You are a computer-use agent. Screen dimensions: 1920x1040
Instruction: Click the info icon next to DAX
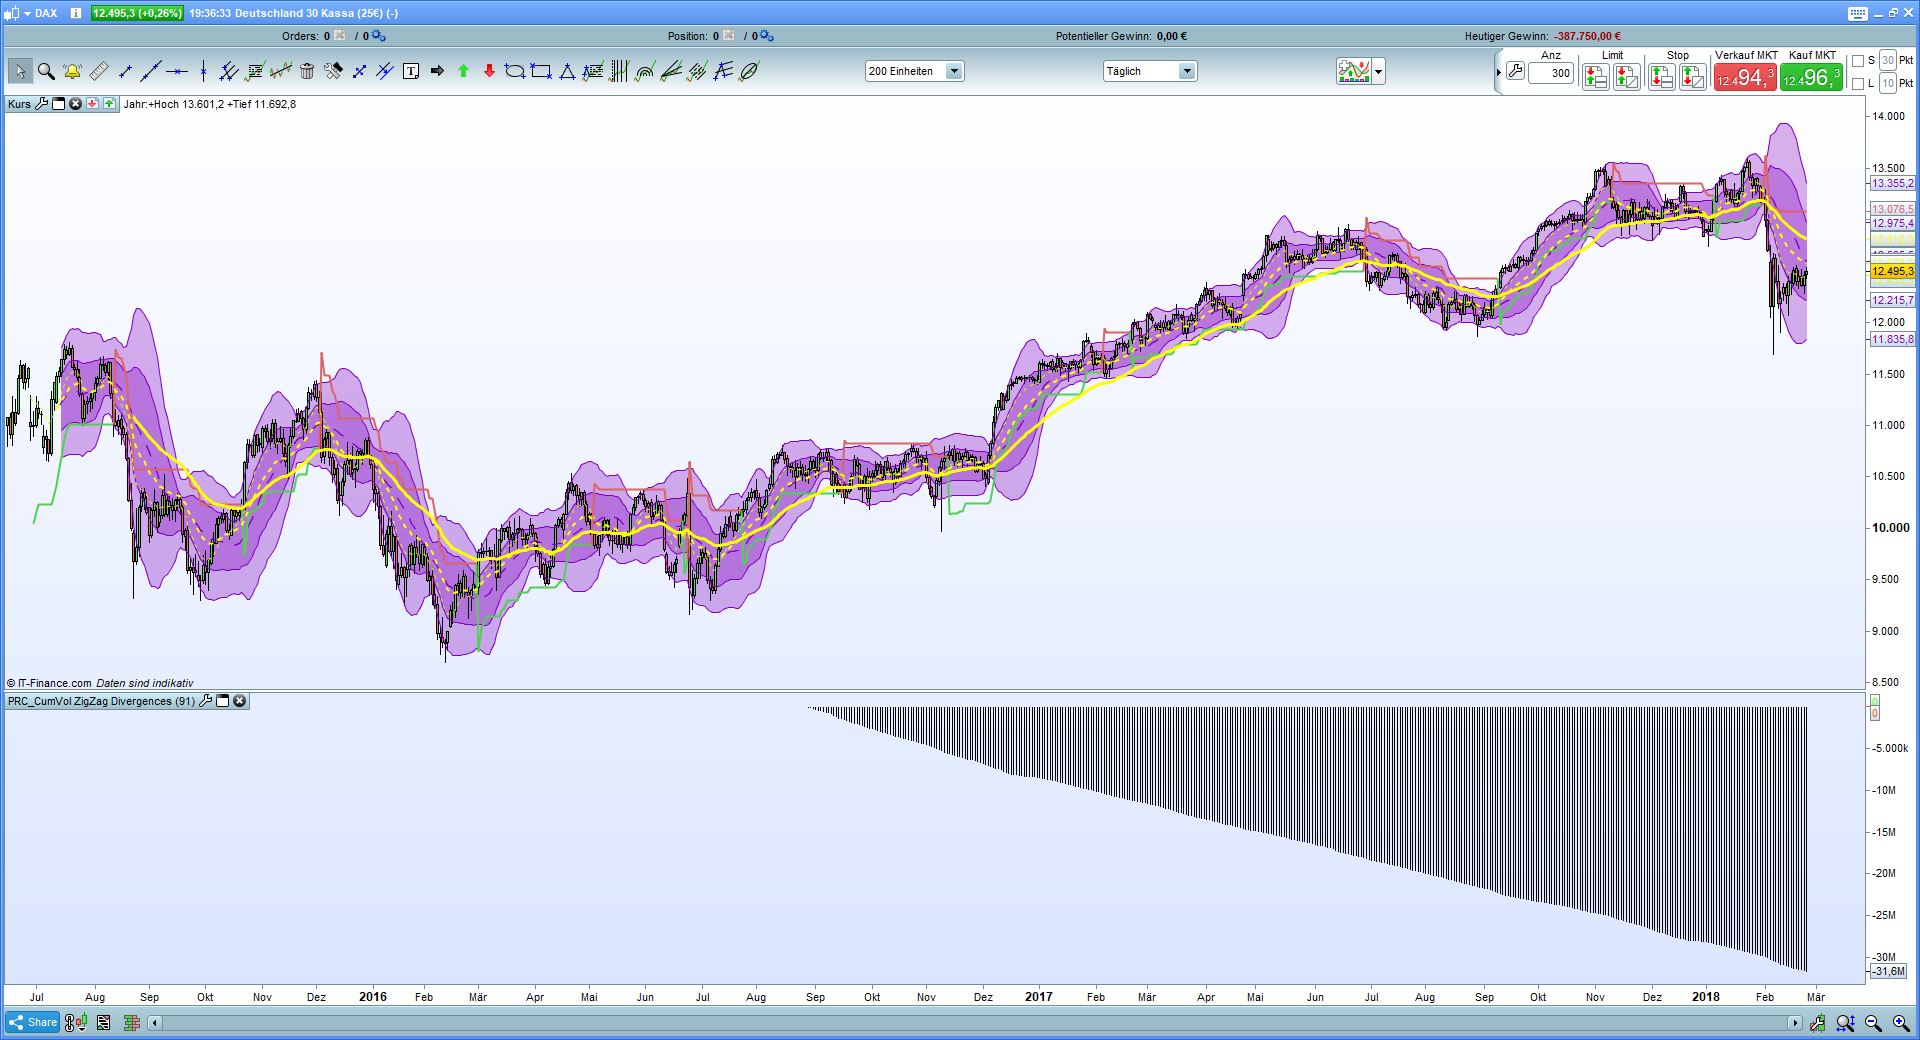77,13
